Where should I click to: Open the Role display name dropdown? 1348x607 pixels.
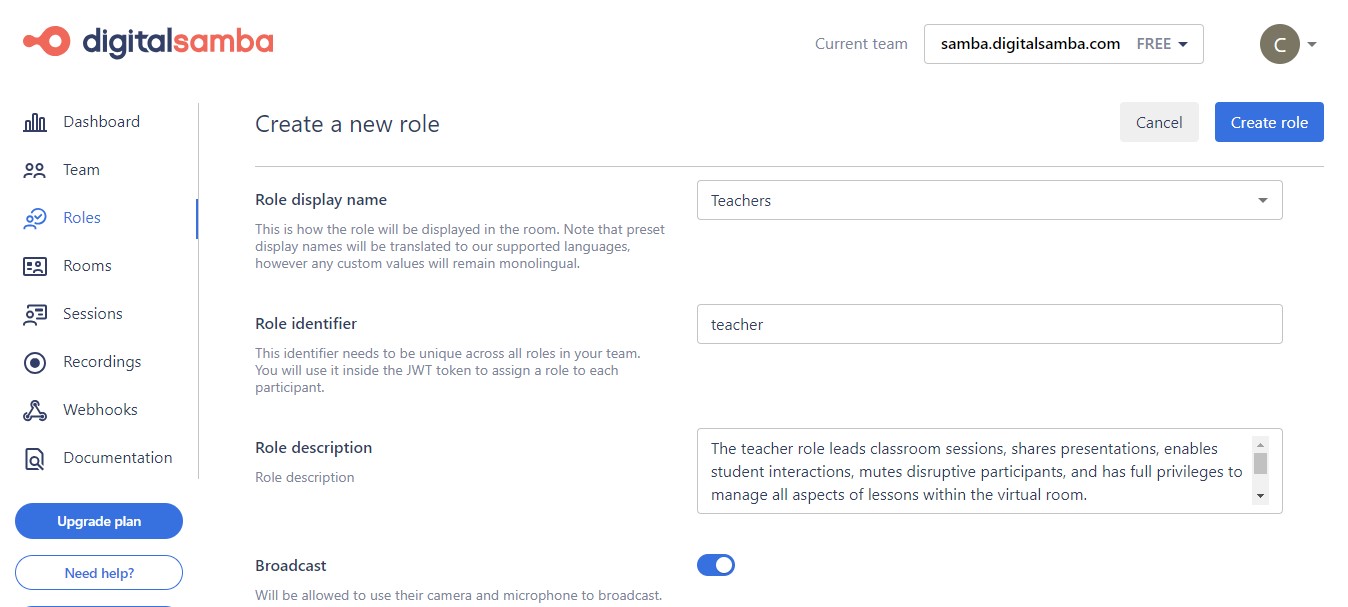pos(1262,200)
